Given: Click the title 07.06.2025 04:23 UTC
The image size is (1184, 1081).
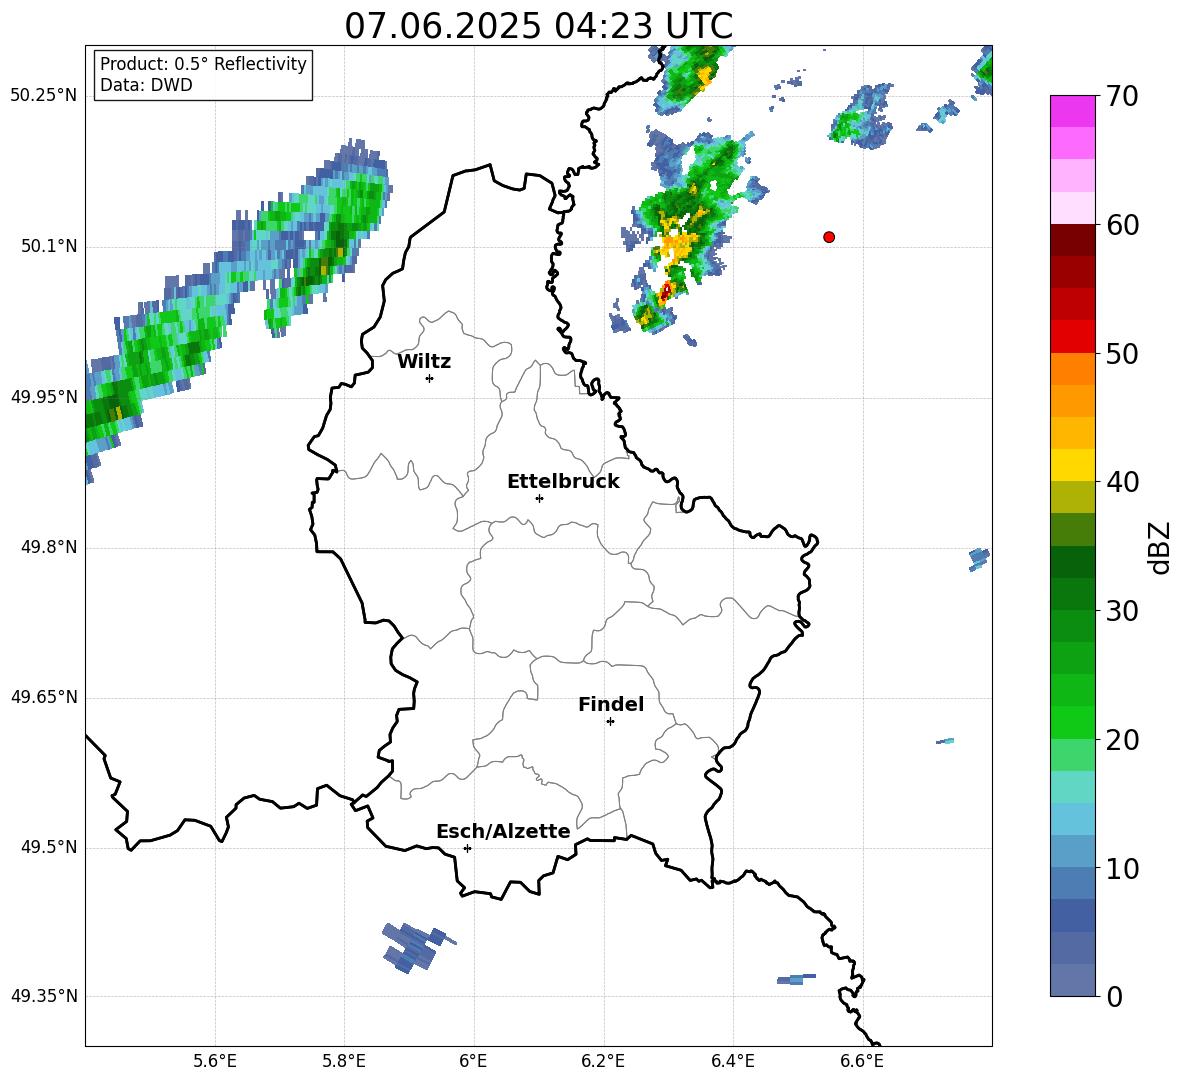Looking at the screenshot, I should click(538, 26).
